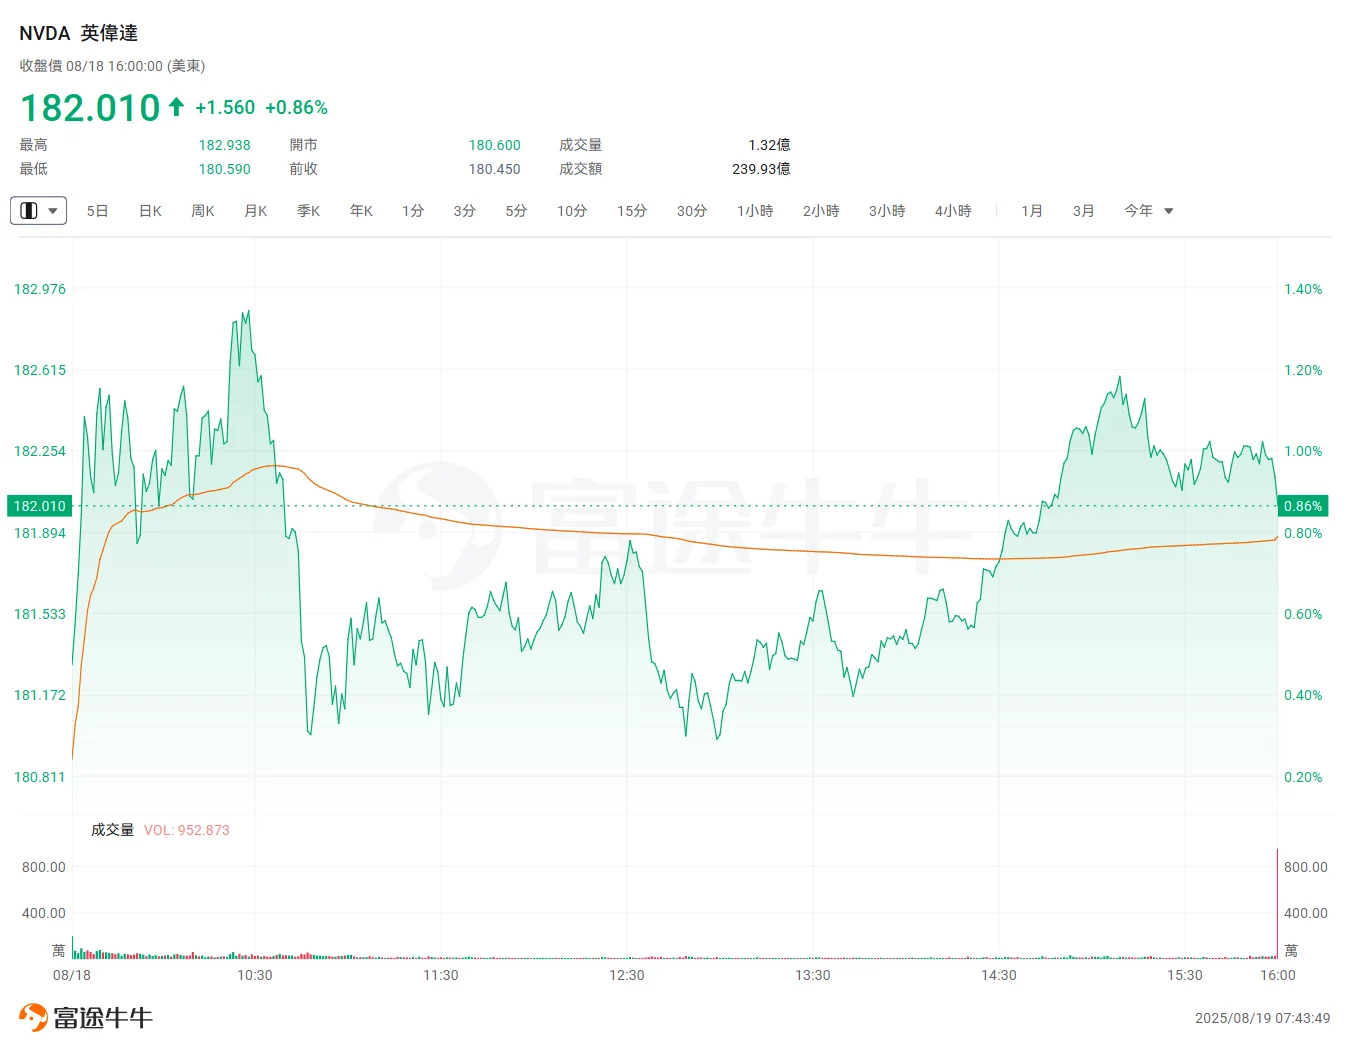This screenshot has width=1350, height=1050.
Task: Pick the 5分 interval option
Action: (x=516, y=211)
